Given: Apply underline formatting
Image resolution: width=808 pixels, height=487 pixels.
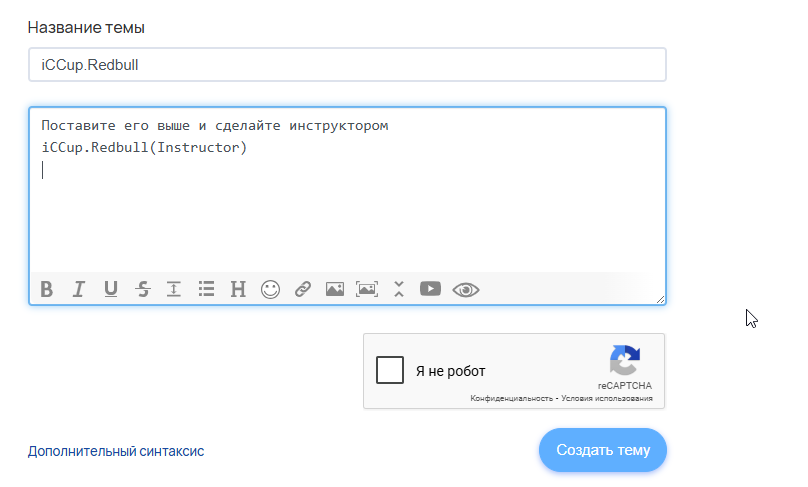Looking at the screenshot, I should tap(111, 289).
